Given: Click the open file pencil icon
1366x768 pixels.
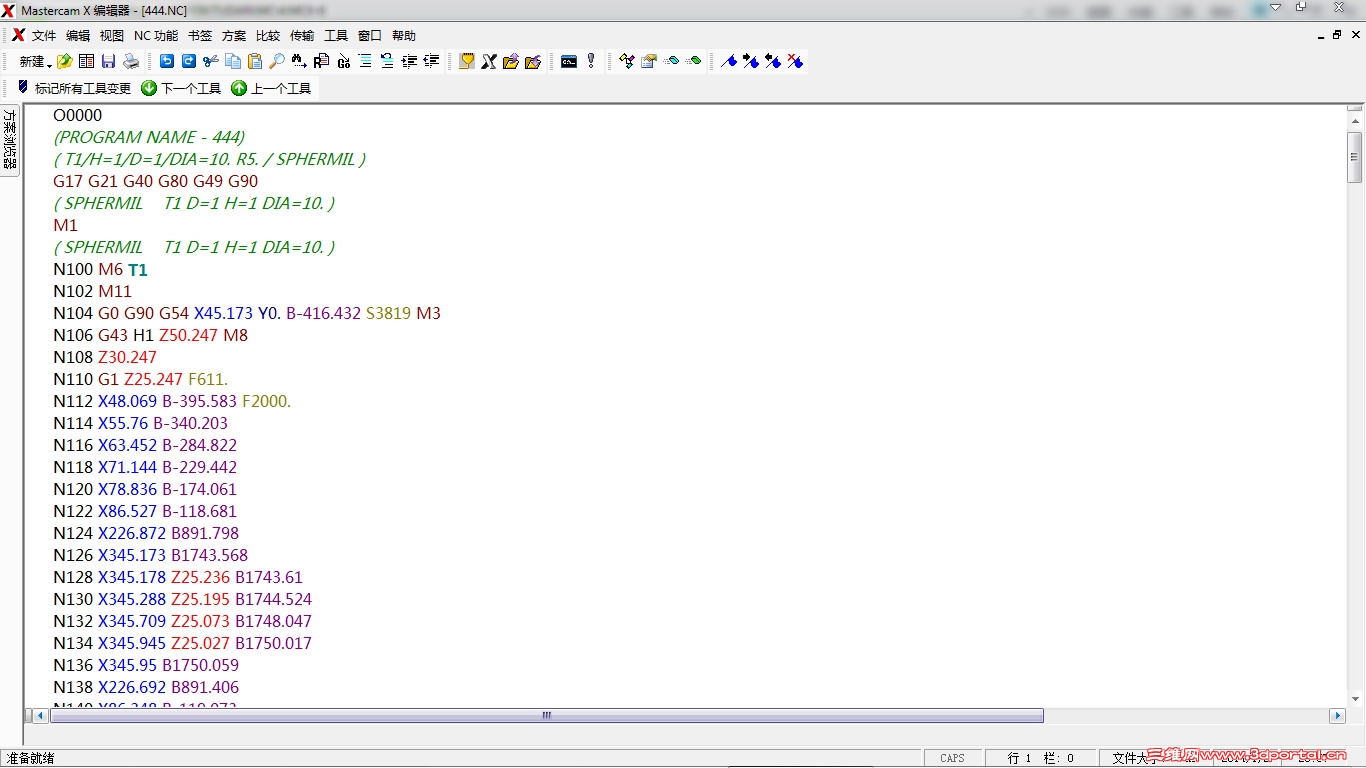Looking at the screenshot, I should (x=65, y=62).
